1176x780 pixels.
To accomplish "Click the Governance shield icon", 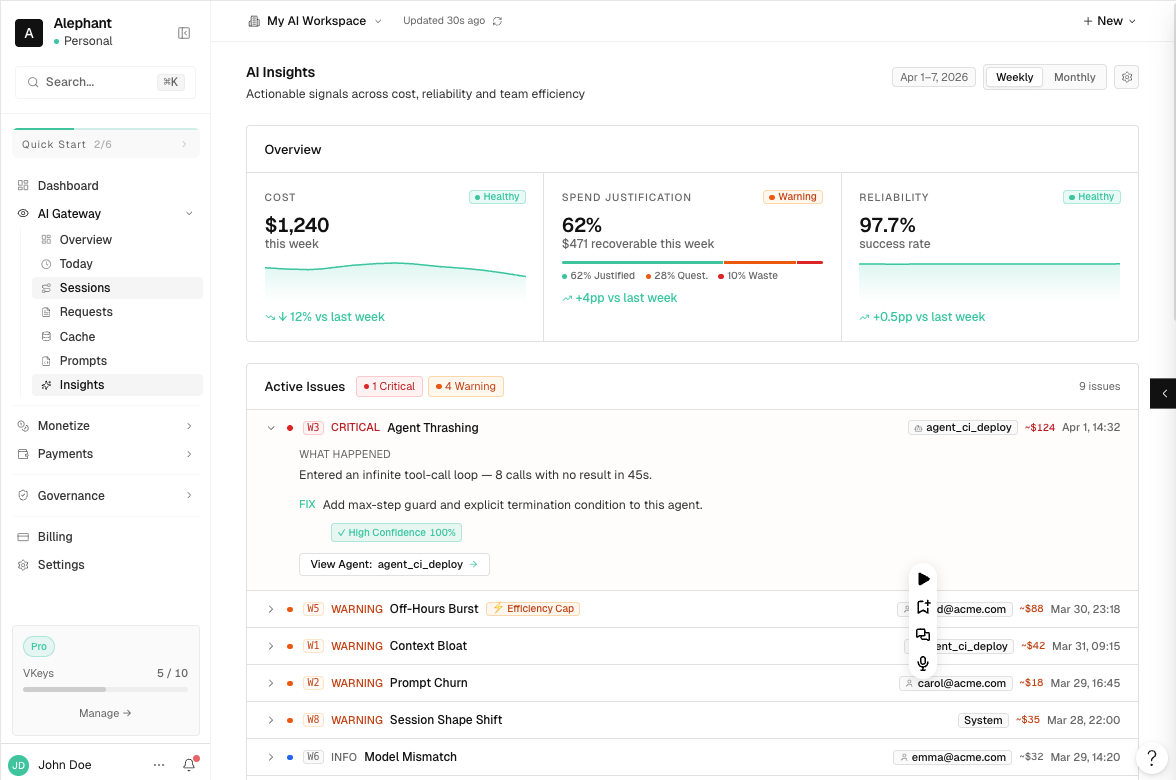I will (x=23, y=496).
